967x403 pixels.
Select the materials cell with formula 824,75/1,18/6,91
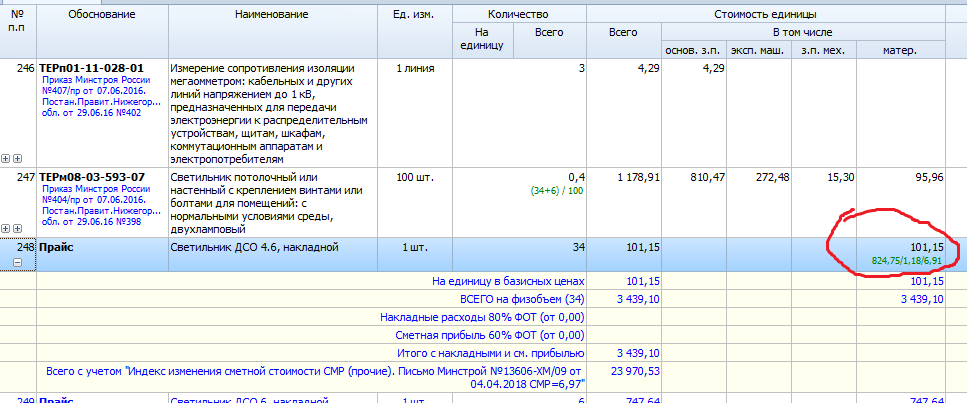(900, 254)
